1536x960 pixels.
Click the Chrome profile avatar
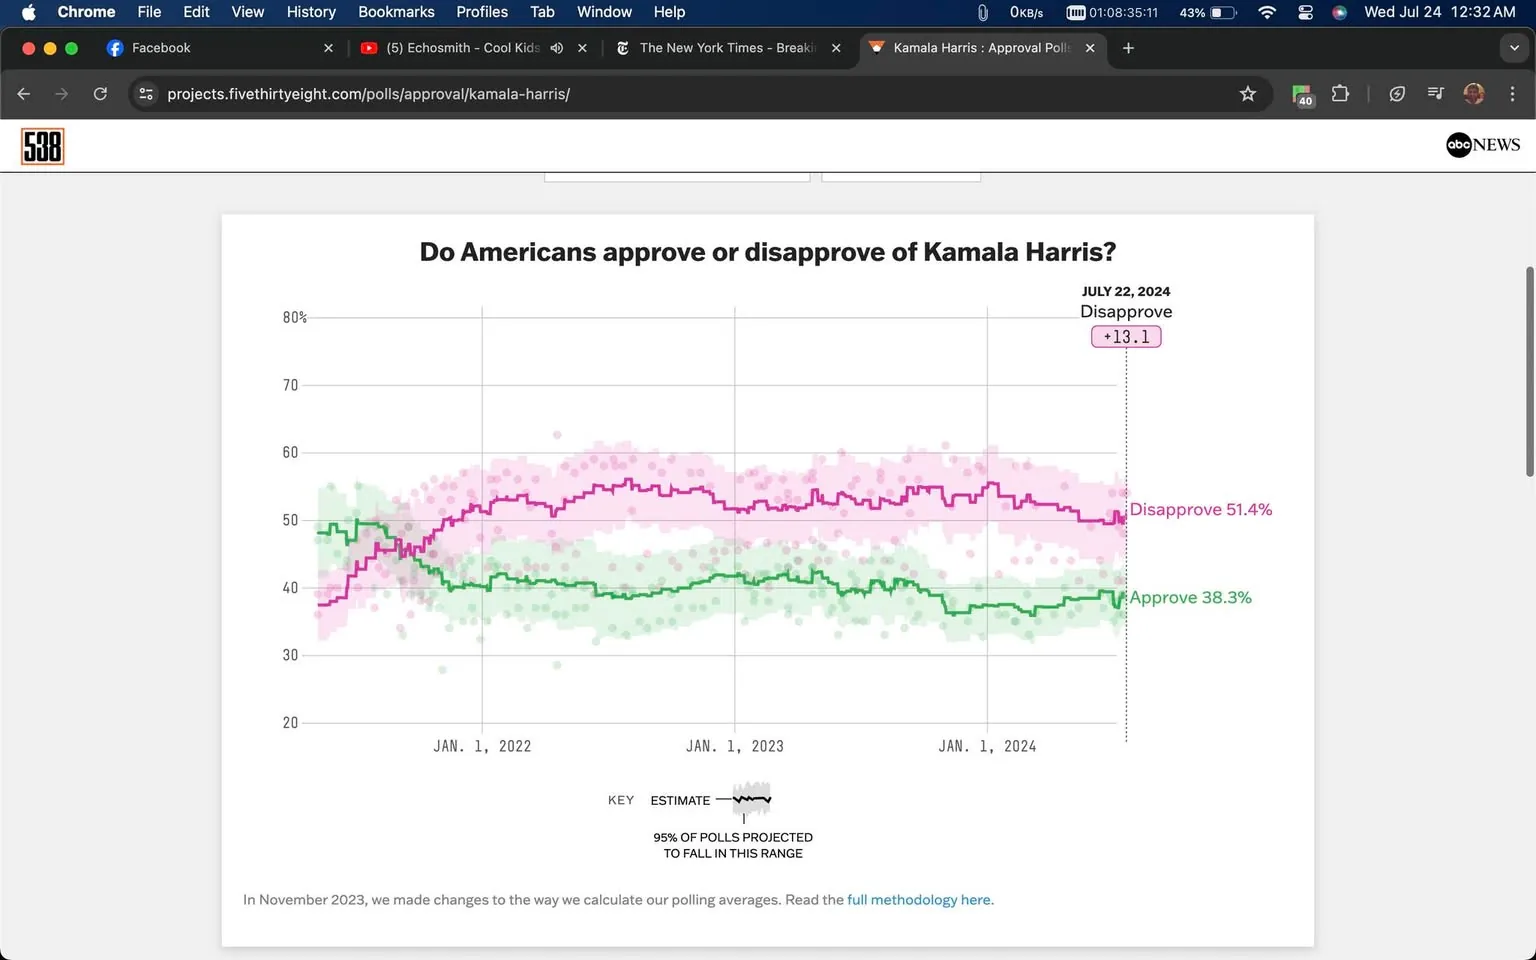[x=1473, y=93]
